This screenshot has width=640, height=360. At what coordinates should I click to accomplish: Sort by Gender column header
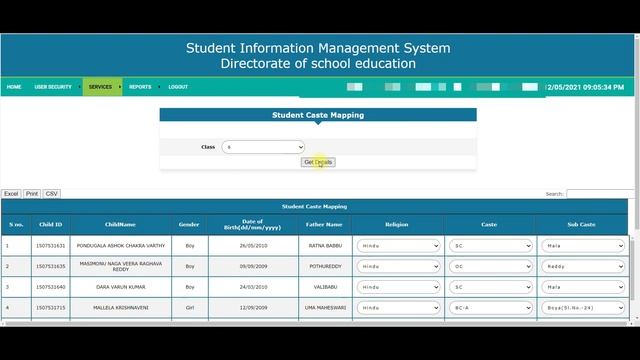189,224
